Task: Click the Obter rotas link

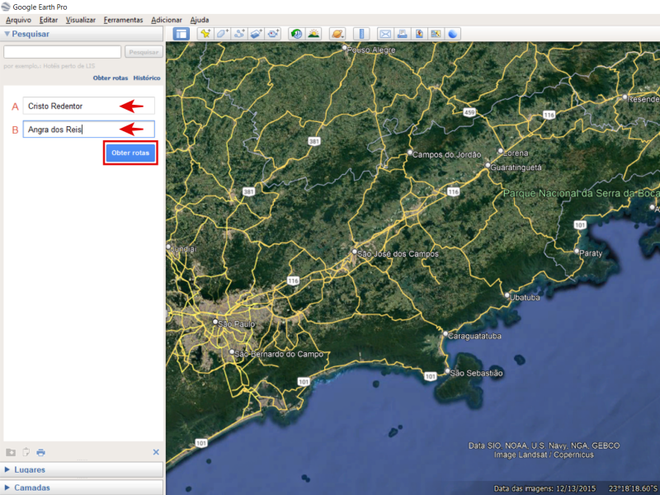Action: coord(110,78)
